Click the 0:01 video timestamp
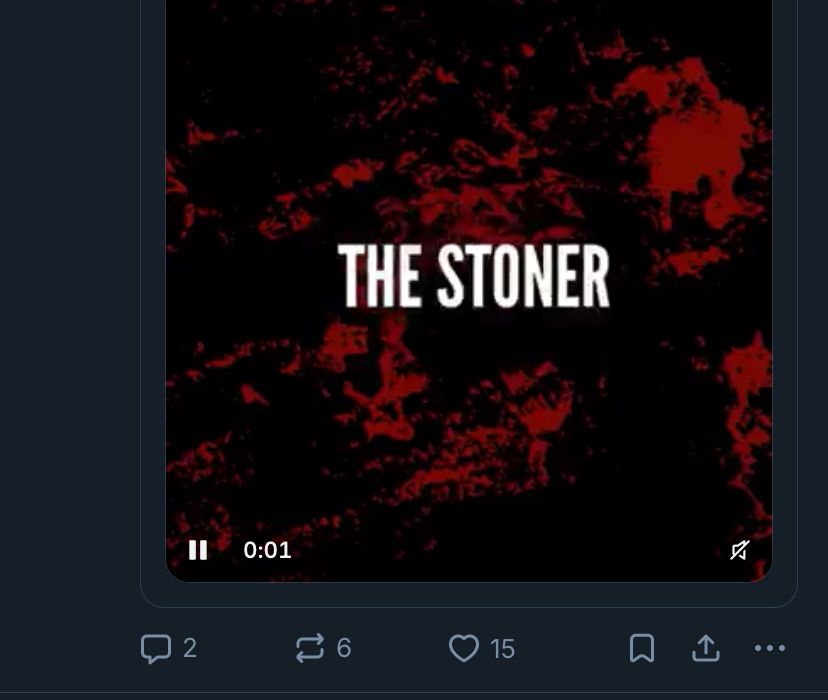828x700 pixels. [x=267, y=549]
